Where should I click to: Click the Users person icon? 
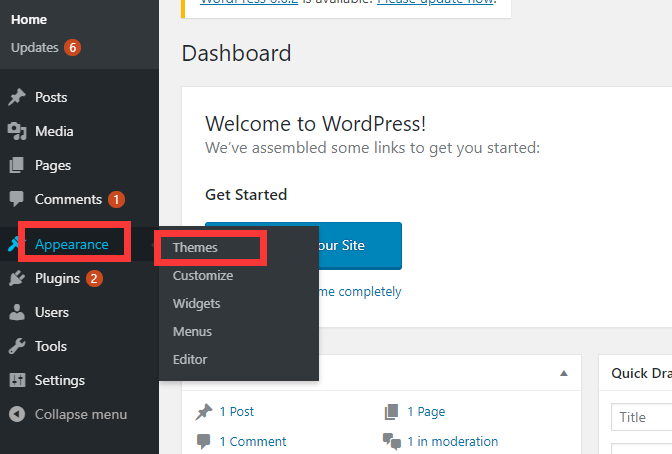(17, 312)
